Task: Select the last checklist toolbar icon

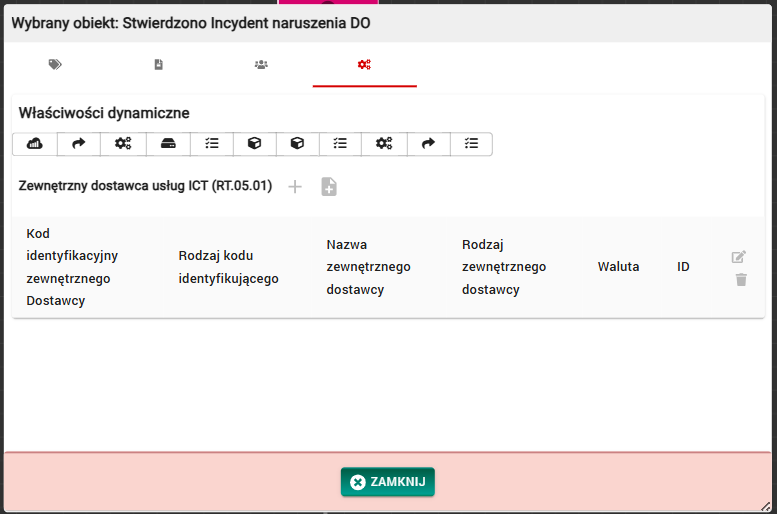Action: 471,144
